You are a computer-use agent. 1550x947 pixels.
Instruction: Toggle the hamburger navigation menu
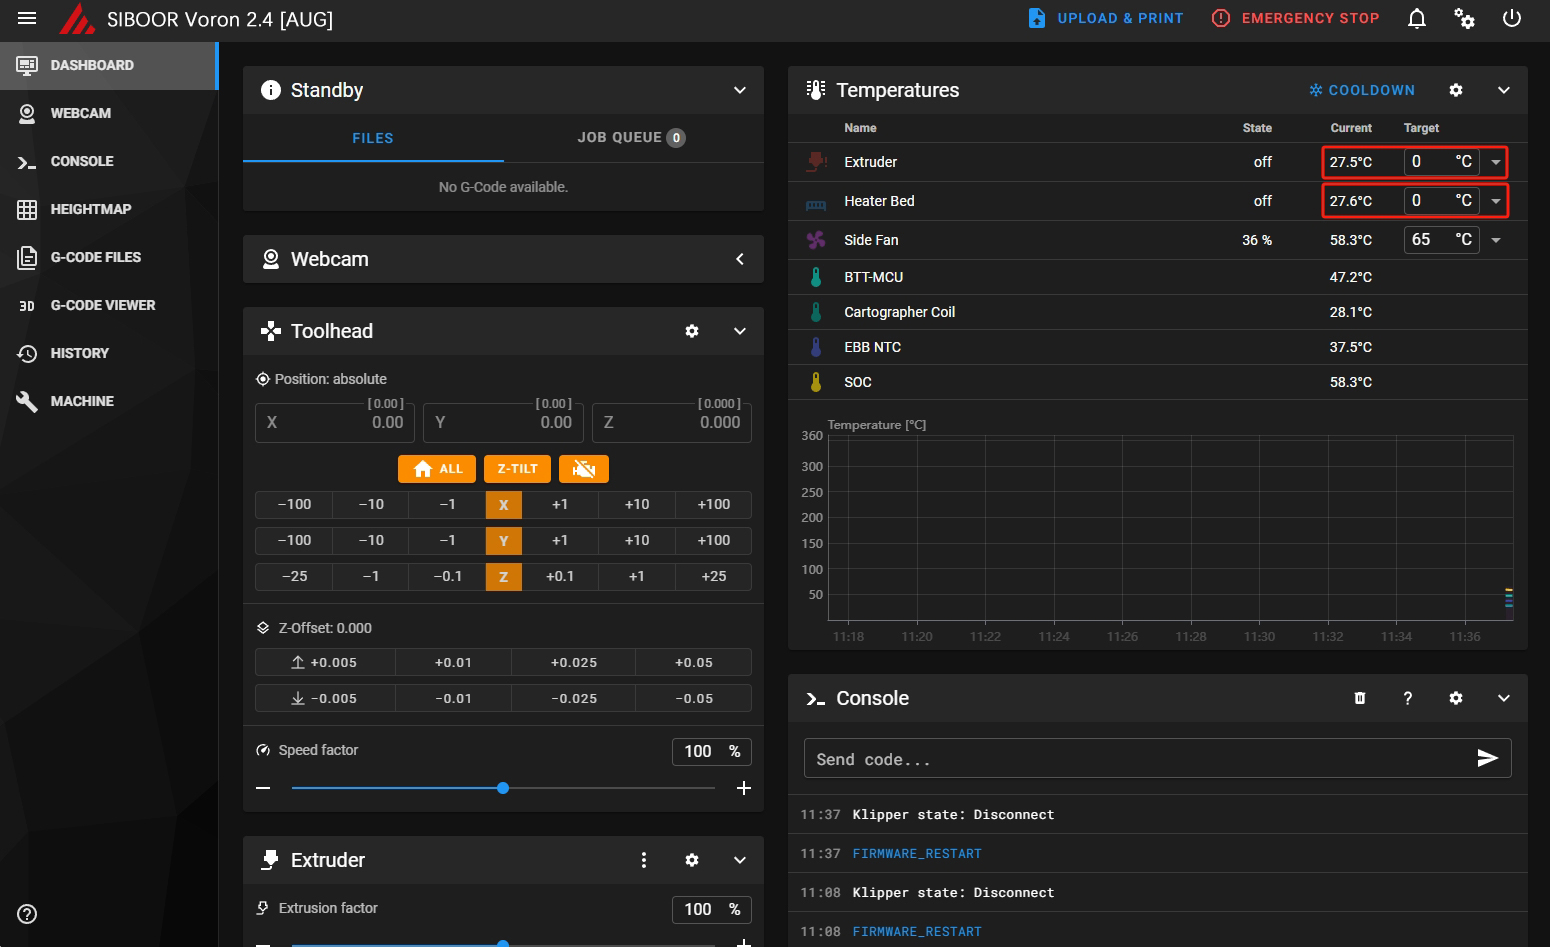click(x=27, y=19)
